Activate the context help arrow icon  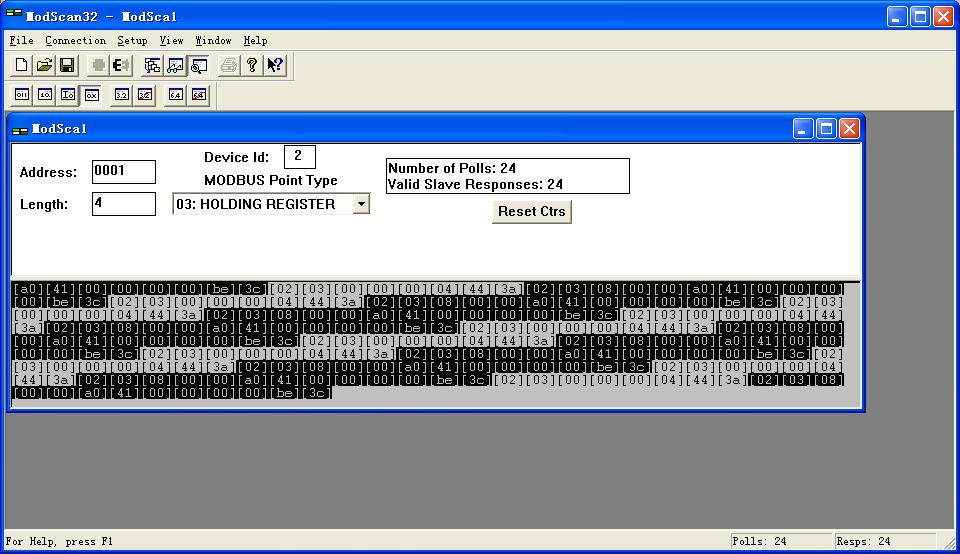(x=275, y=65)
